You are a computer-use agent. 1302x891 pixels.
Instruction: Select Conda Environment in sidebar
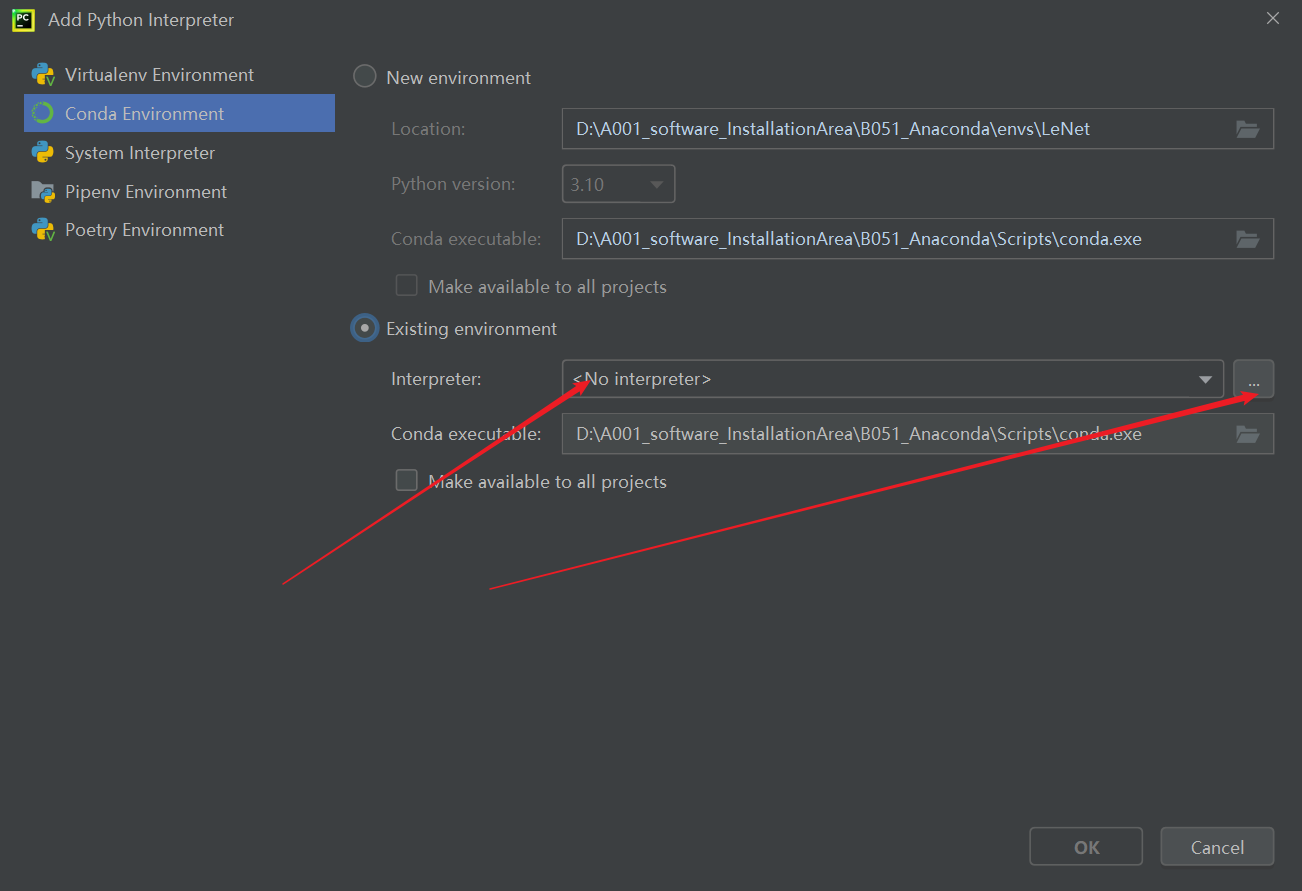pyautogui.click(x=179, y=114)
